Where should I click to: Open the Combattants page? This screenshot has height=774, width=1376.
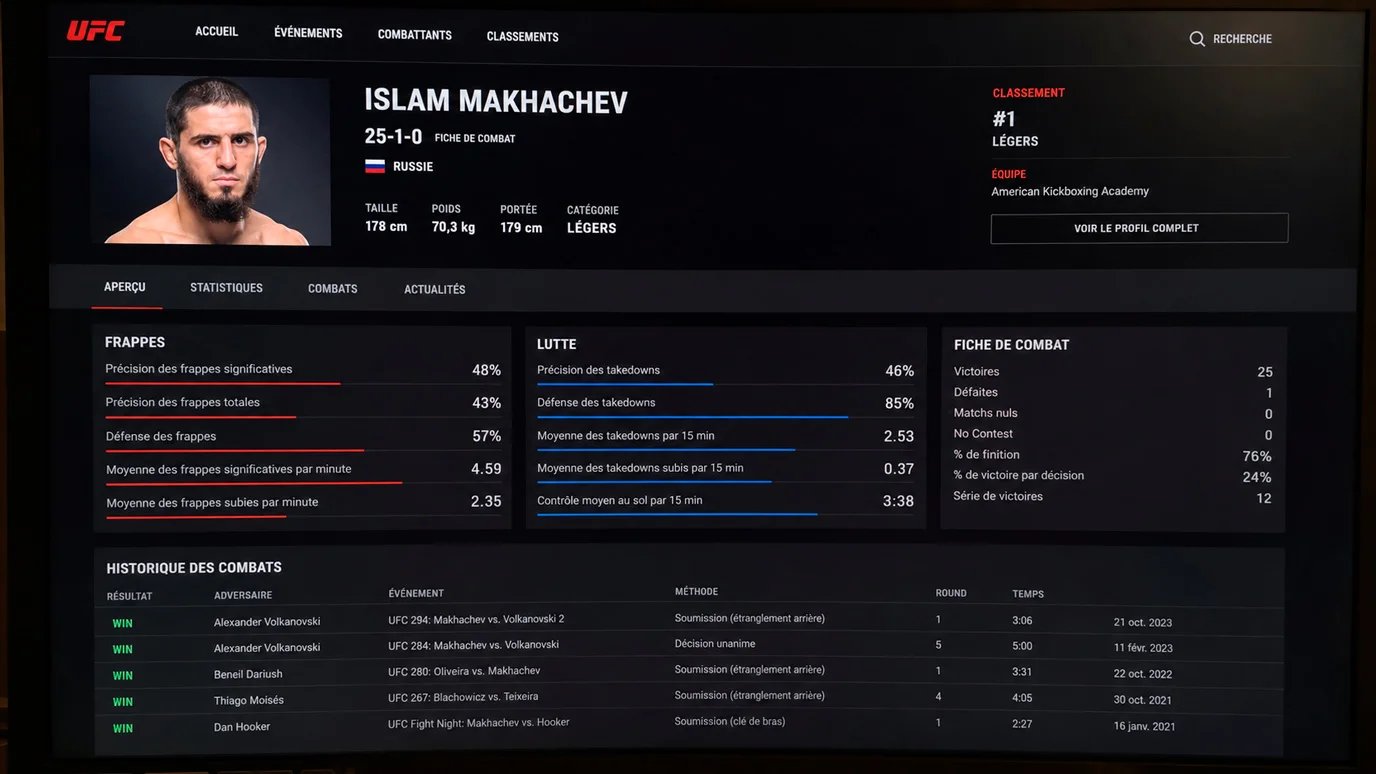pos(415,35)
